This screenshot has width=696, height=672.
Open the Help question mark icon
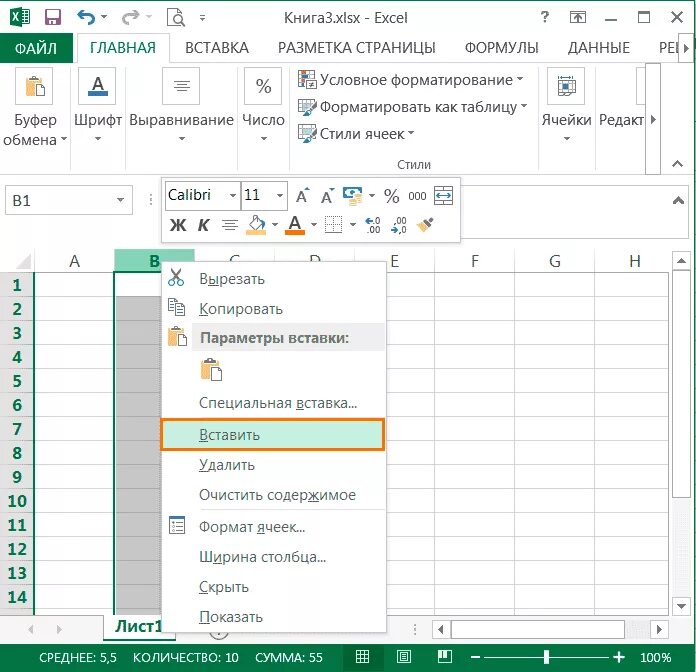click(x=545, y=17)
